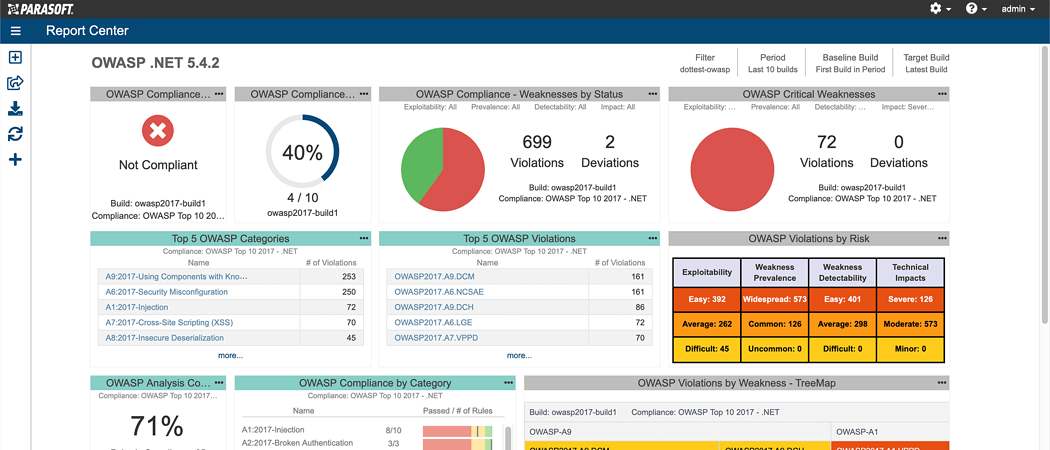Image resolution: width=1050 pixels, height=450 pixels.
Task: Click the Technical Impacts Severe: 126 cell
Action: [x=910, y=300]
